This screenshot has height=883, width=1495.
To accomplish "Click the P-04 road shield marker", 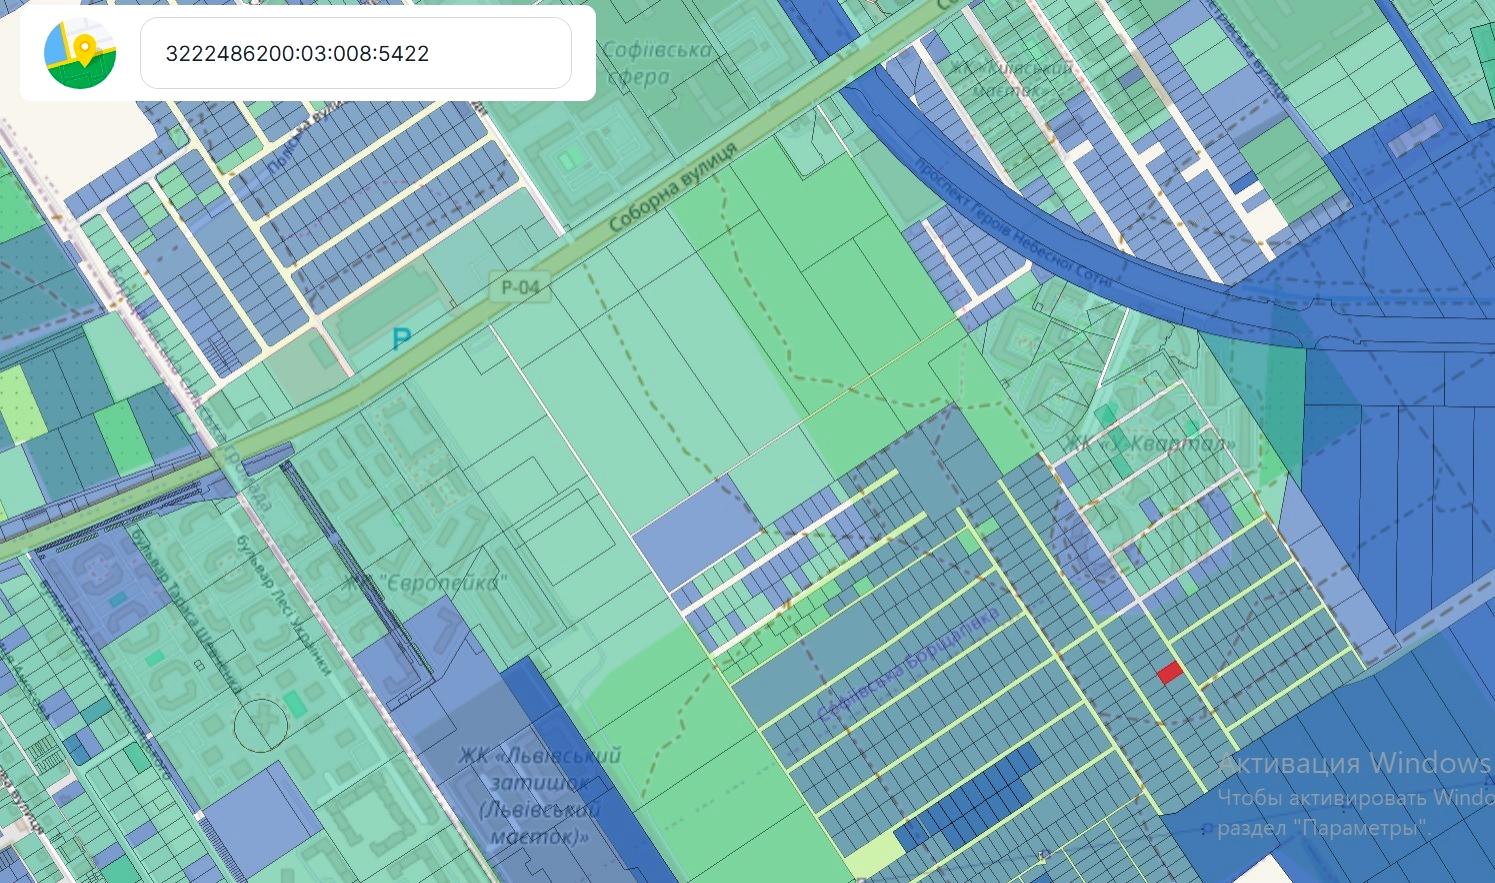I will (x=520, y=288).
